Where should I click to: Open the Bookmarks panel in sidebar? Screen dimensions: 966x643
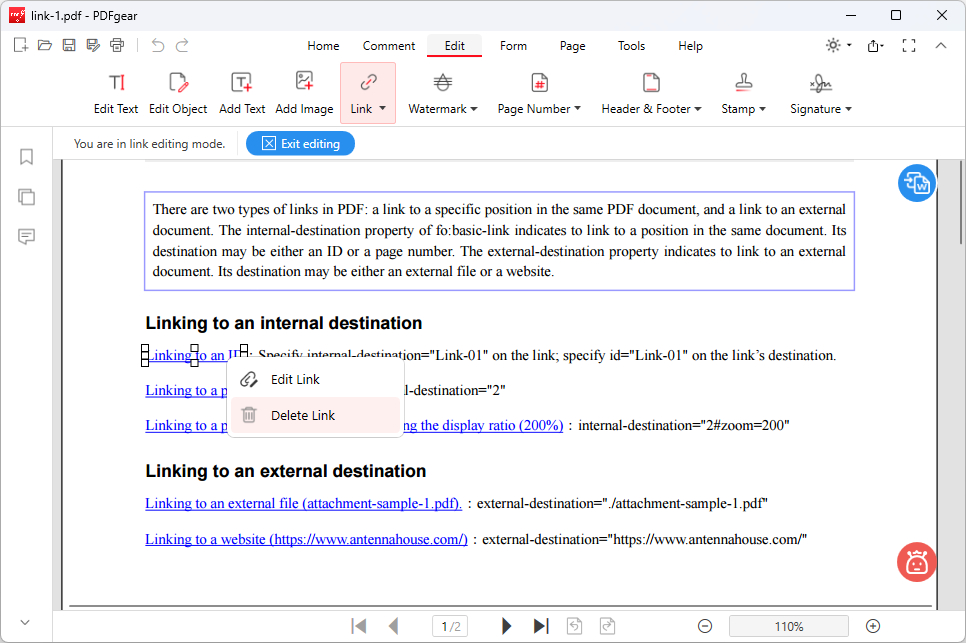pyautogui.click(x=26, y=157)
